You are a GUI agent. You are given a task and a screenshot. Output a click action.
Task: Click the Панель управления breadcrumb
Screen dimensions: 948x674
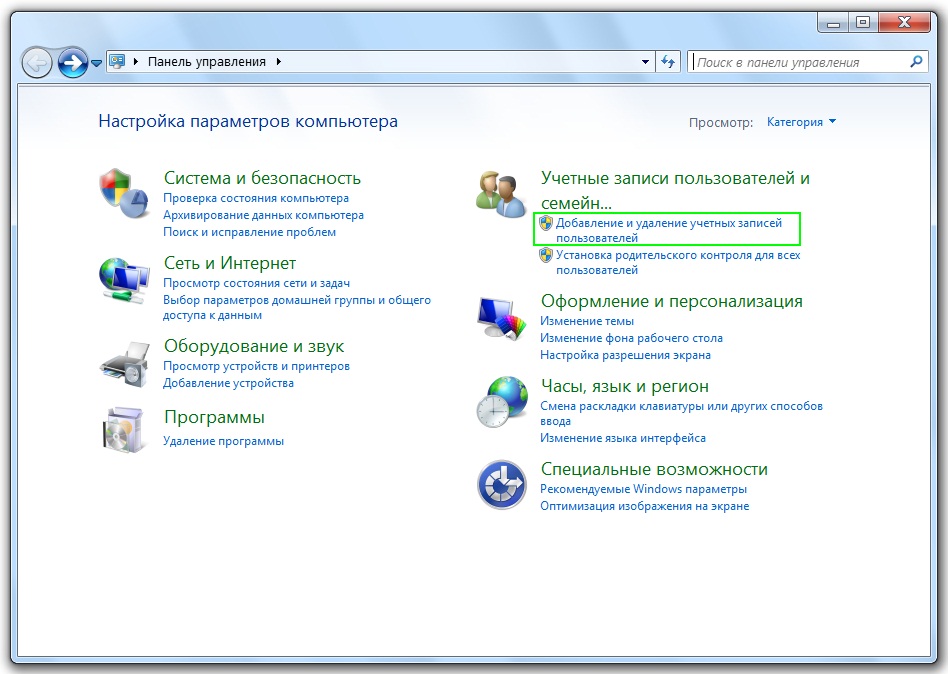click(207, 62)
